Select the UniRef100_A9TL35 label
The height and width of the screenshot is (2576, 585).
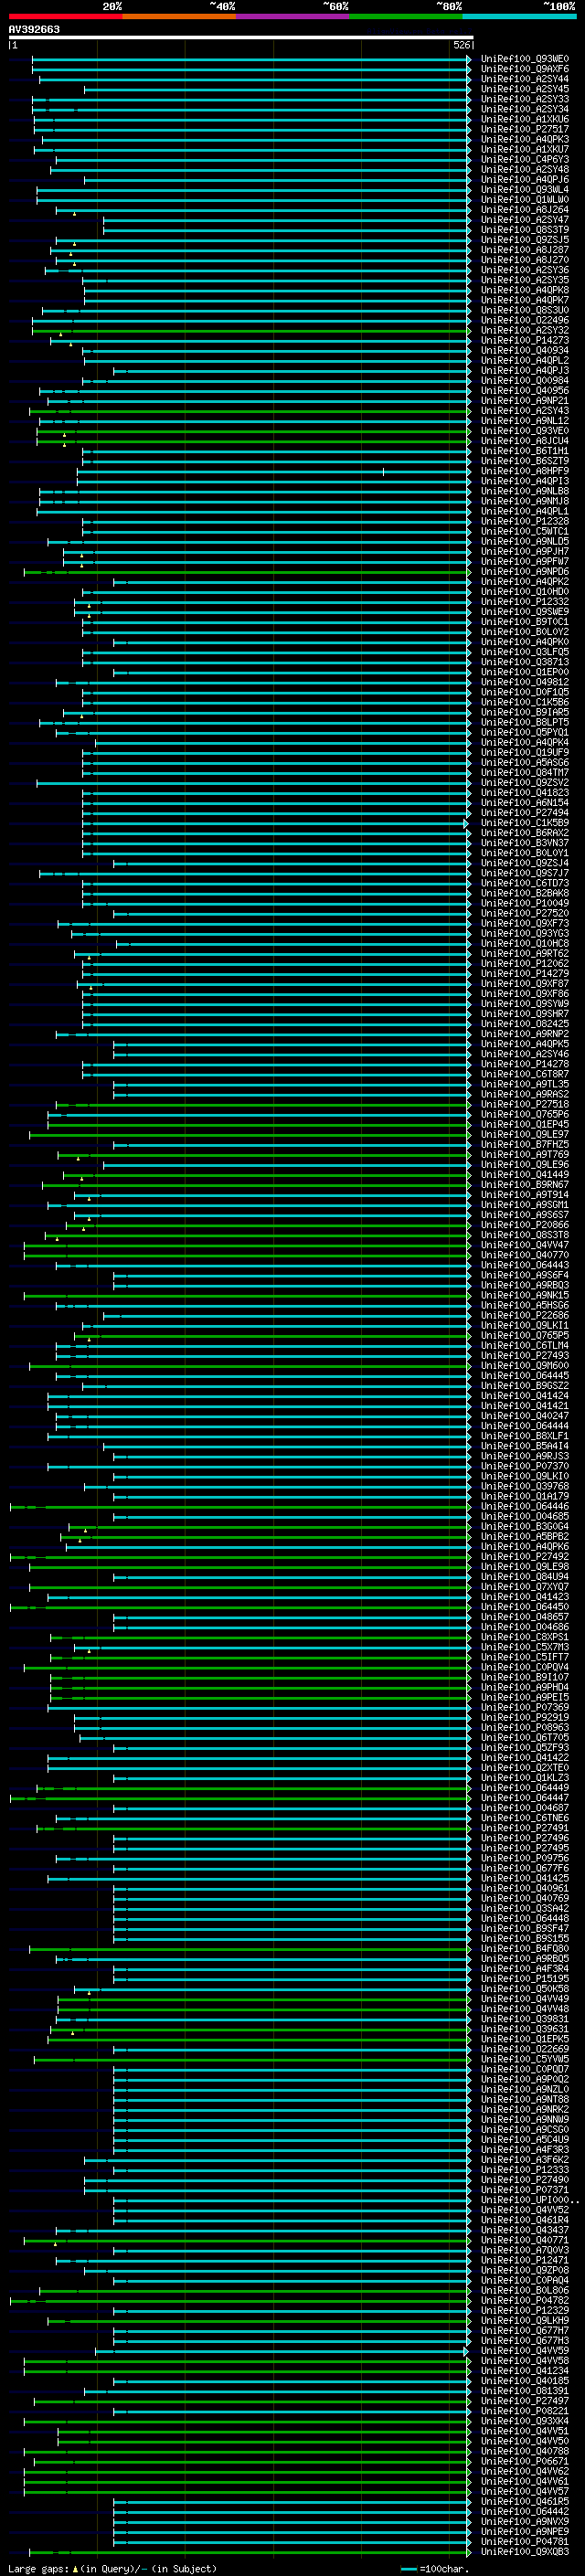(525, 1084)
